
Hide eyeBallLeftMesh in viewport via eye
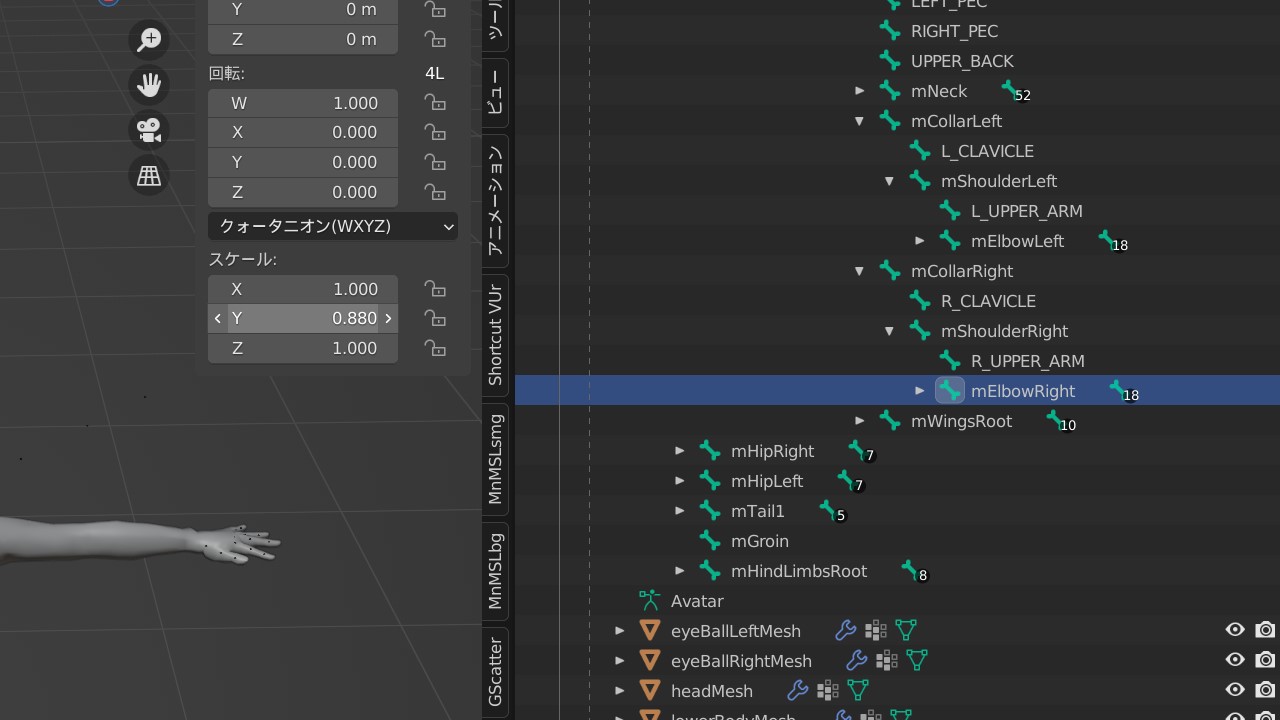coord(1235,630)
